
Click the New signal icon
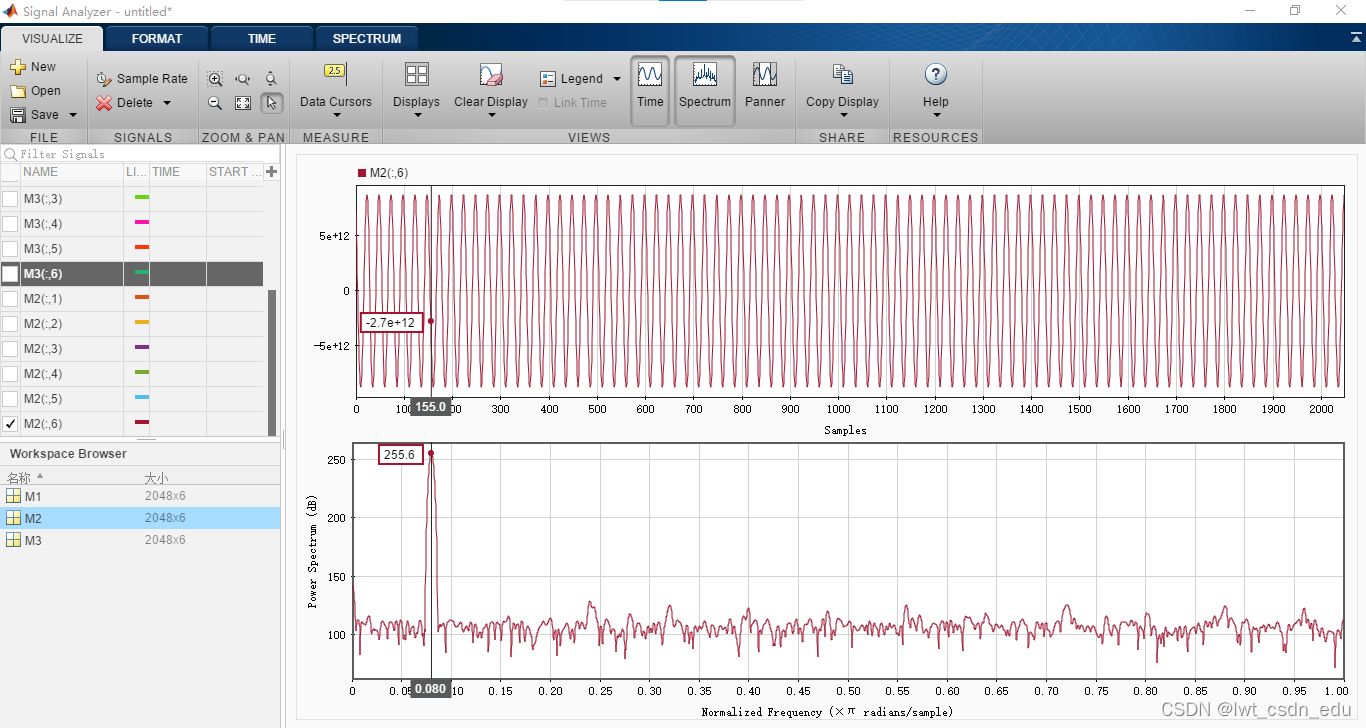(17, 67)
